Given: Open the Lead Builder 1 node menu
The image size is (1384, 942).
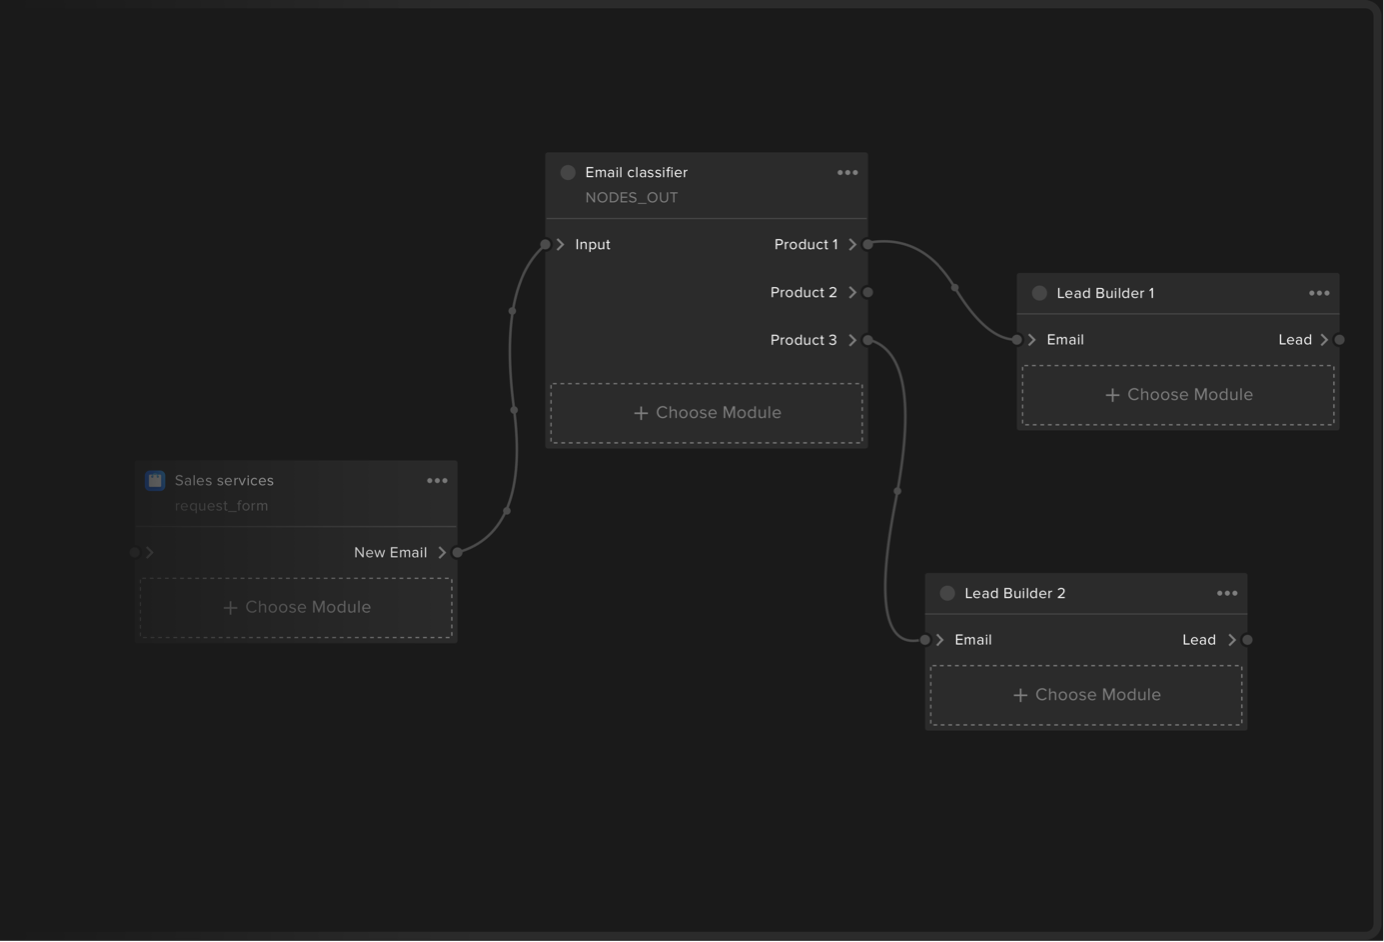Looking at the screenshot, I should click(x=1318, y=293).
